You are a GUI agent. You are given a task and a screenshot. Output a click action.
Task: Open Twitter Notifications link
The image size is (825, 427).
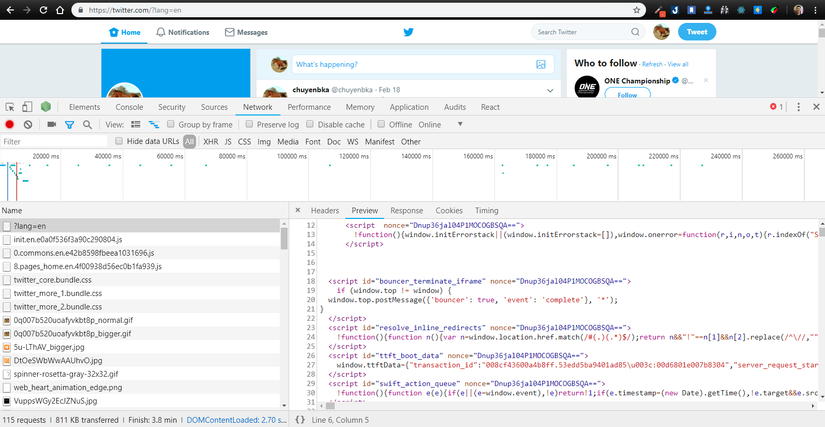click(183, 32)
